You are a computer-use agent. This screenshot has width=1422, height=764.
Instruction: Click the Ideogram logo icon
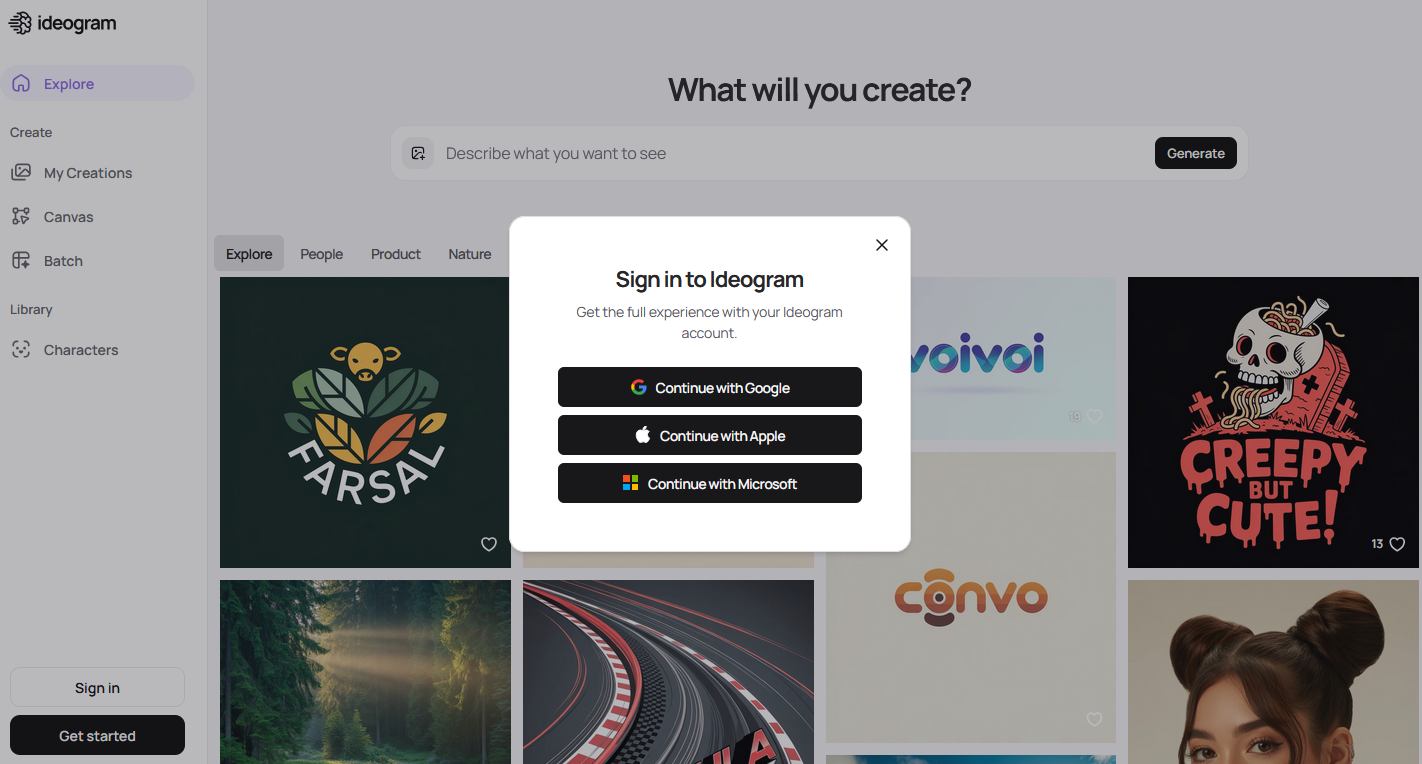pyautogui.click(x=20, y=23)
